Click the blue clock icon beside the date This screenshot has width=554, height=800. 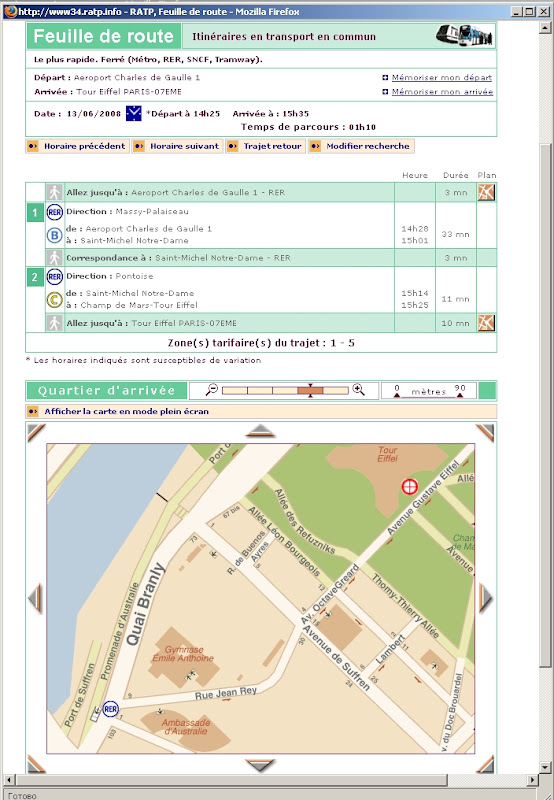coord(133,113)
